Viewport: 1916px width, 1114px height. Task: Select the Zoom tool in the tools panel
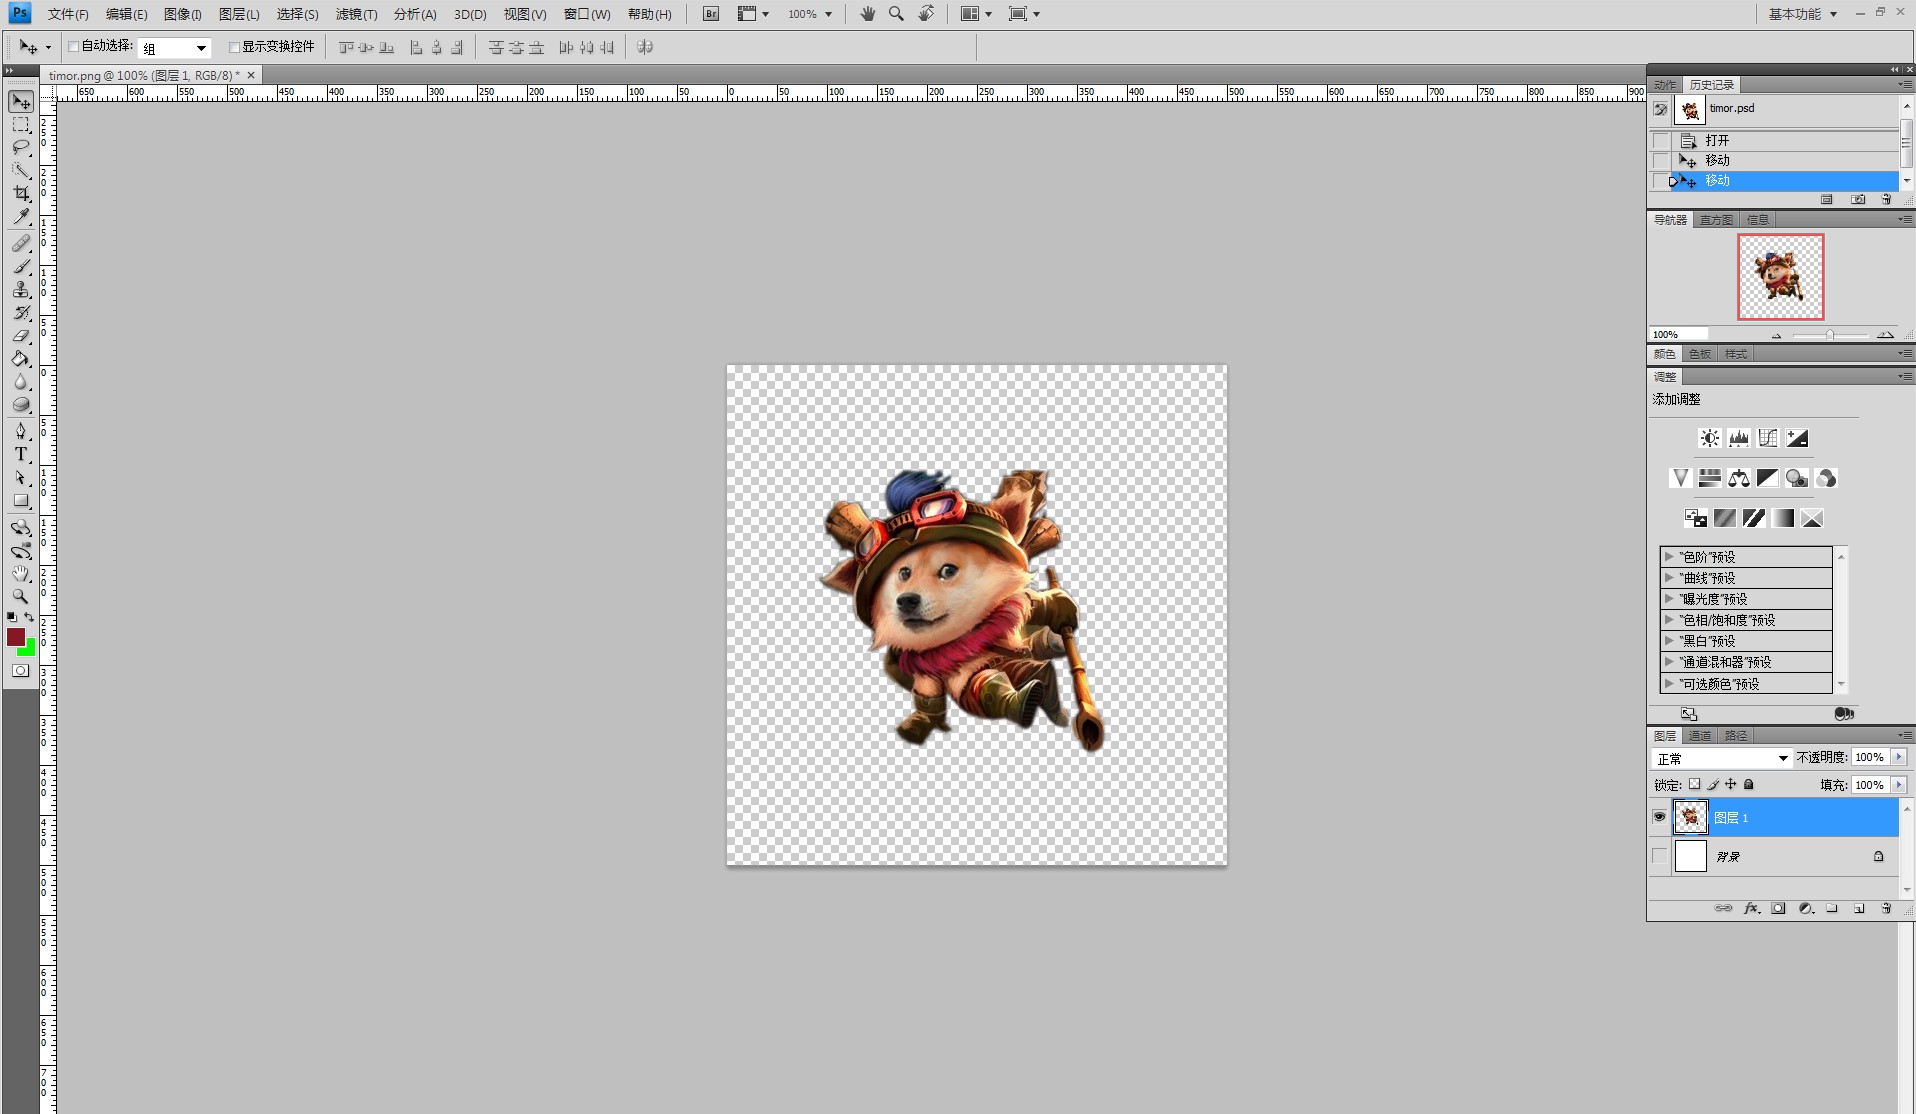(x=21, y=596)
